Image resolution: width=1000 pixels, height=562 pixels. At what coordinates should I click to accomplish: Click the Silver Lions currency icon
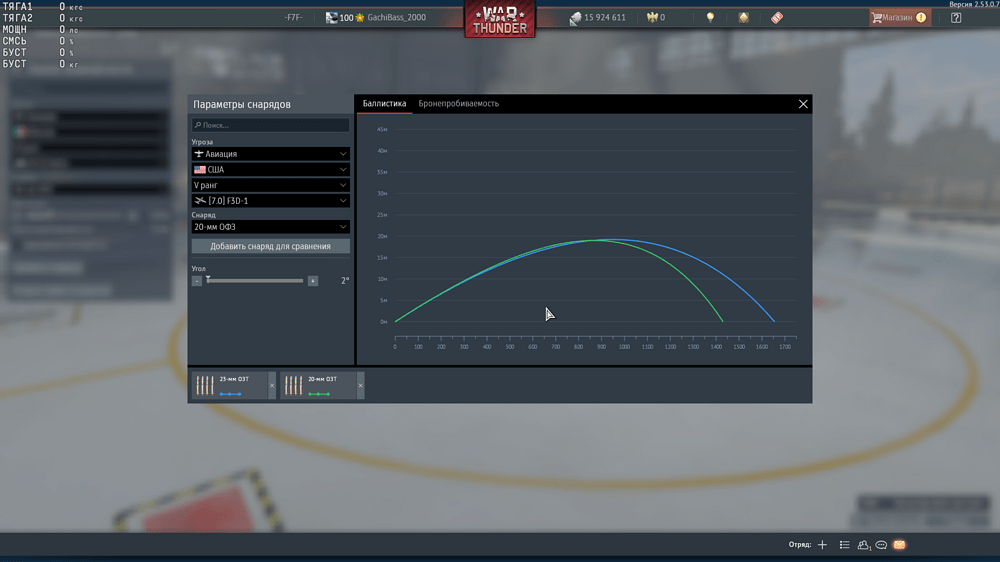(x=576, y=18)
